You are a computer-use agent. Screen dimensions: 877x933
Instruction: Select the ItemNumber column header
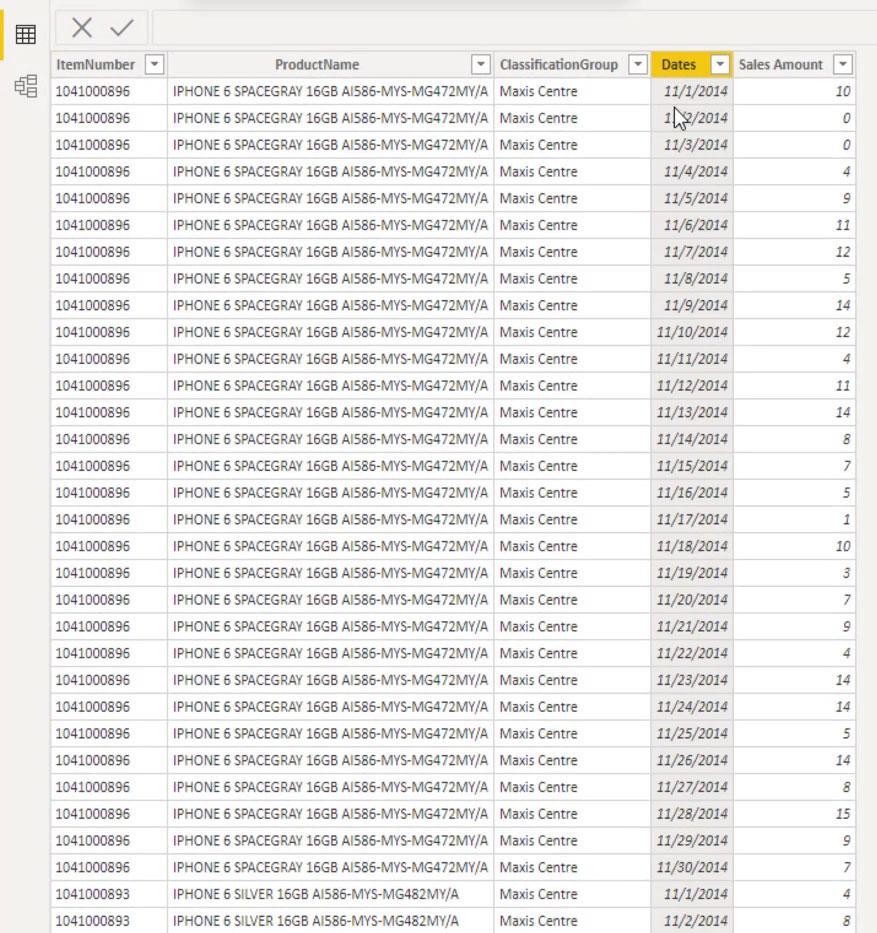pyautogui.click(x=96, y=64)
